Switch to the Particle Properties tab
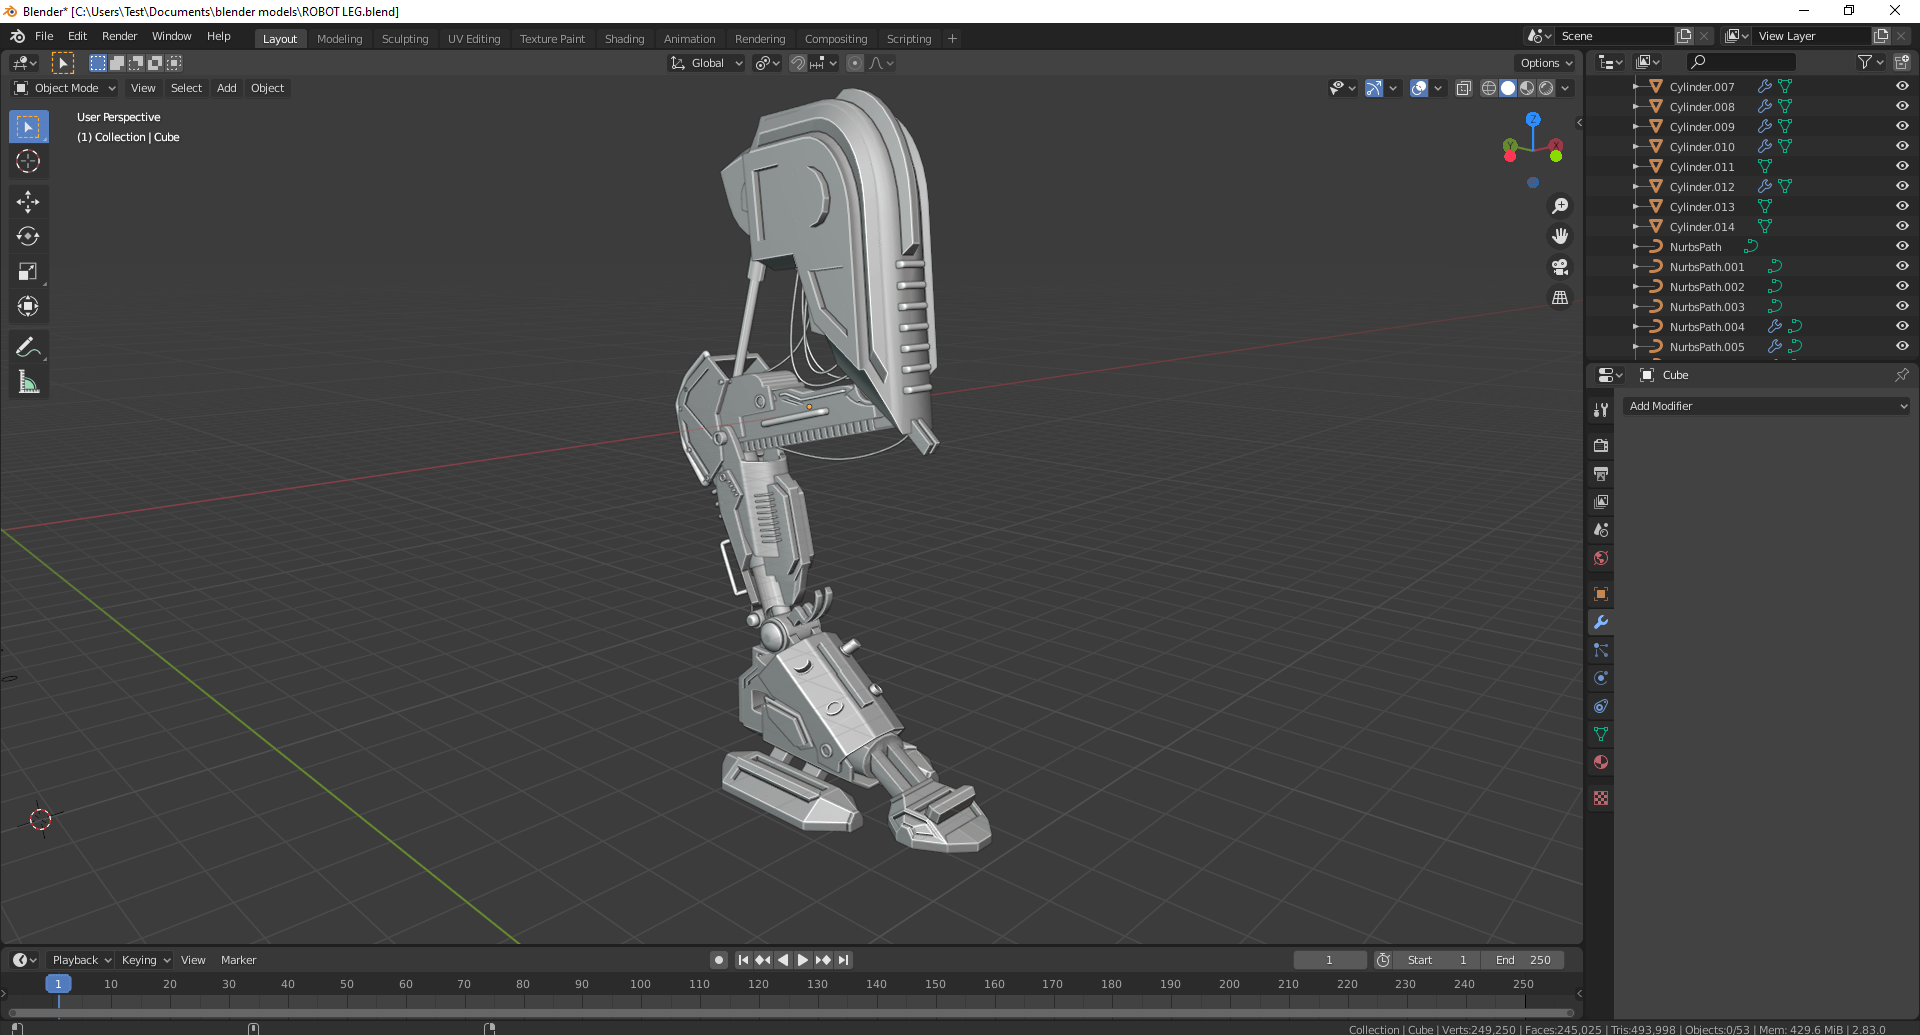1920x1035 pixels. click(1600, 650)
